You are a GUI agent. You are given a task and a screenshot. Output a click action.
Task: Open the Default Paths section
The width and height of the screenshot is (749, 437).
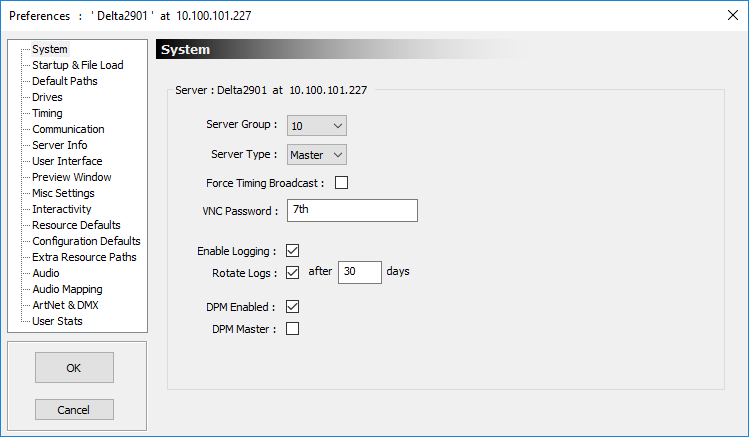pos(65,81)
